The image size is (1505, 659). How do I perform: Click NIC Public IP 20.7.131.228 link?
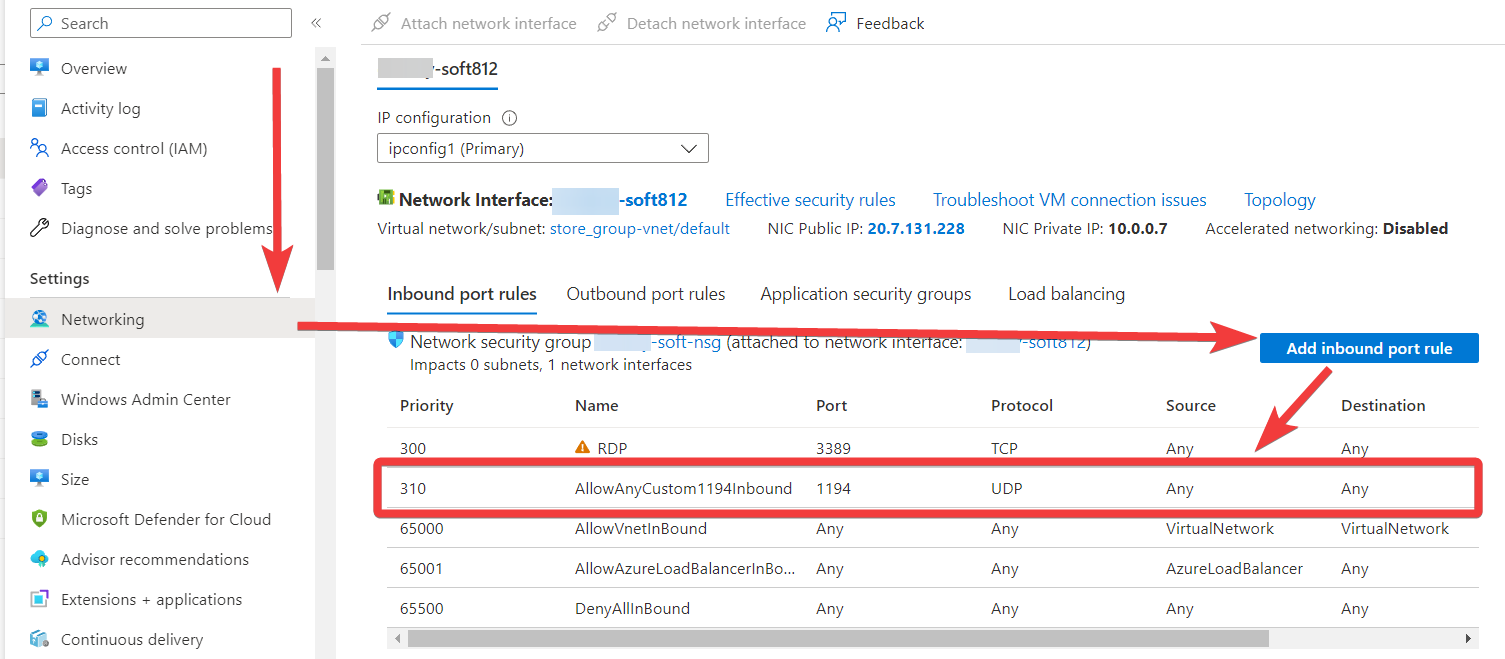tap(916, 229)
